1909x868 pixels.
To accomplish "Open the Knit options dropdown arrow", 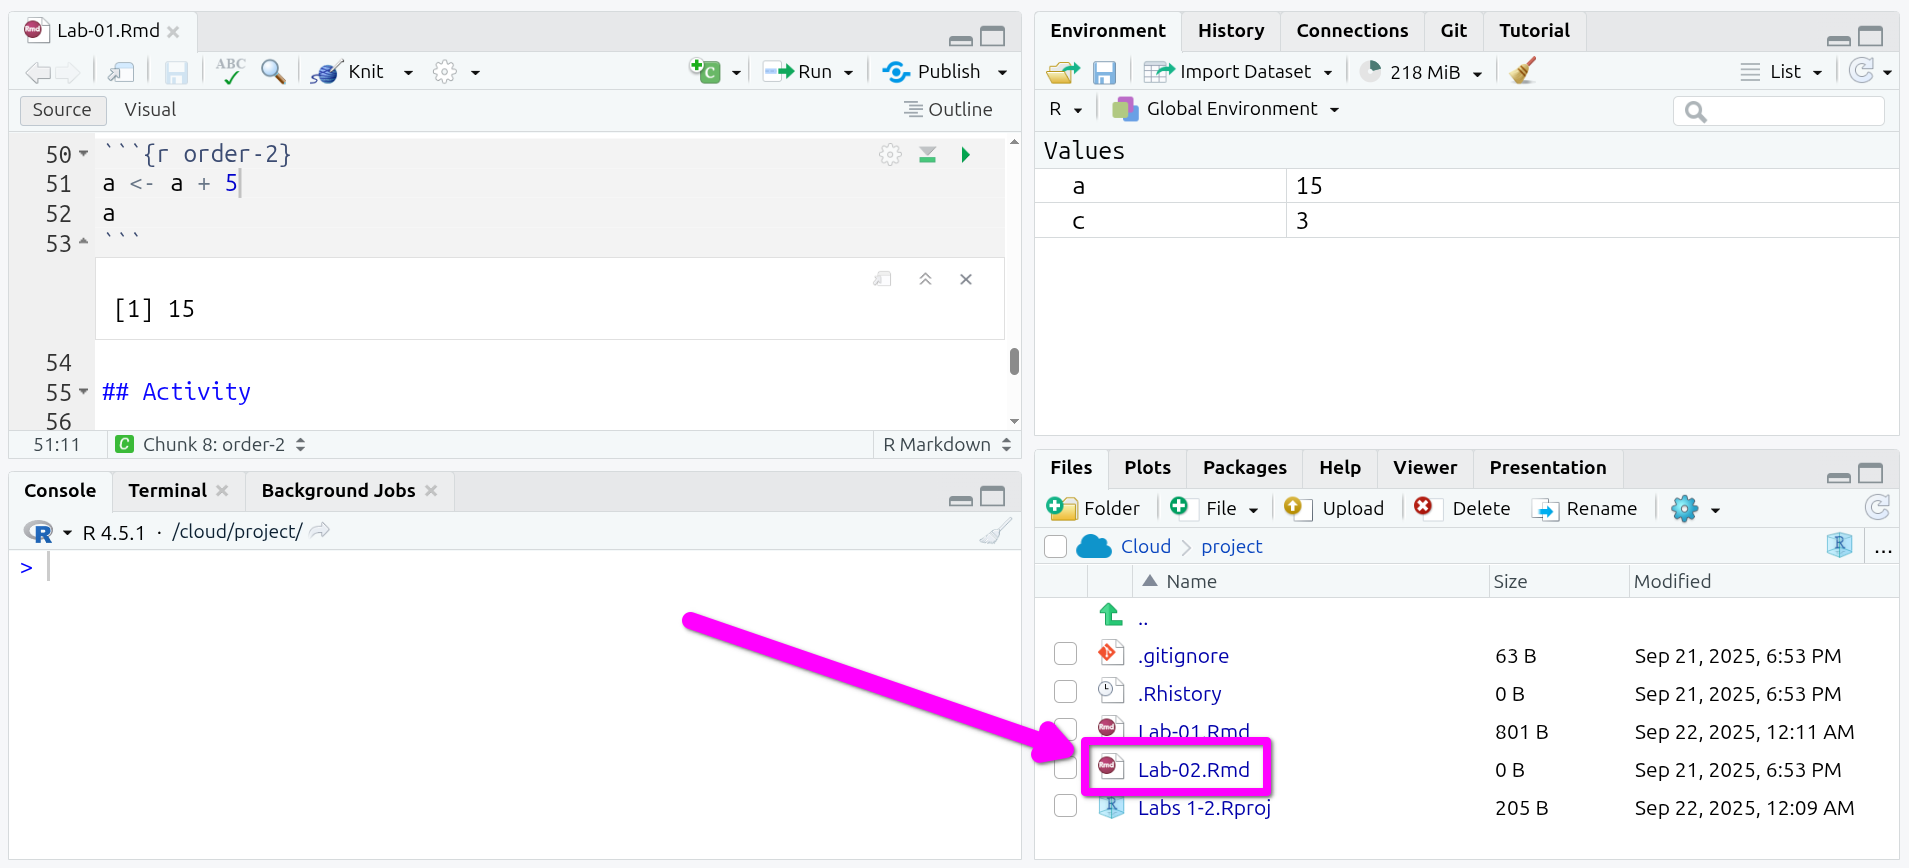I will (x=408, y=72).
